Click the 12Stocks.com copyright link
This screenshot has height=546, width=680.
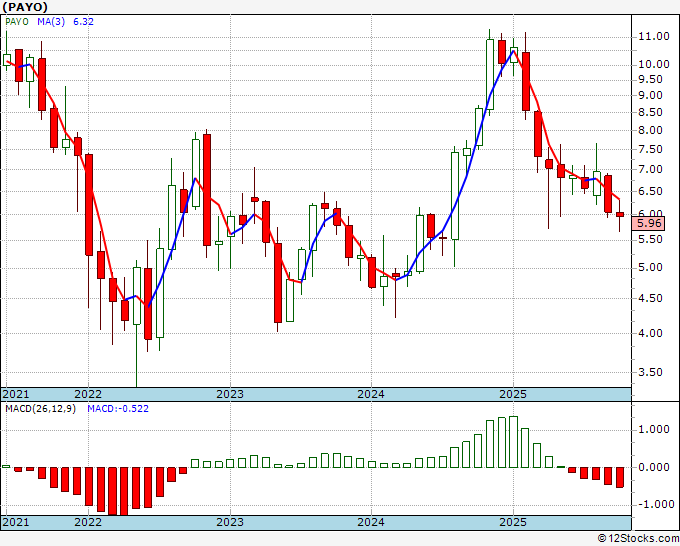(x=638, y=538)
